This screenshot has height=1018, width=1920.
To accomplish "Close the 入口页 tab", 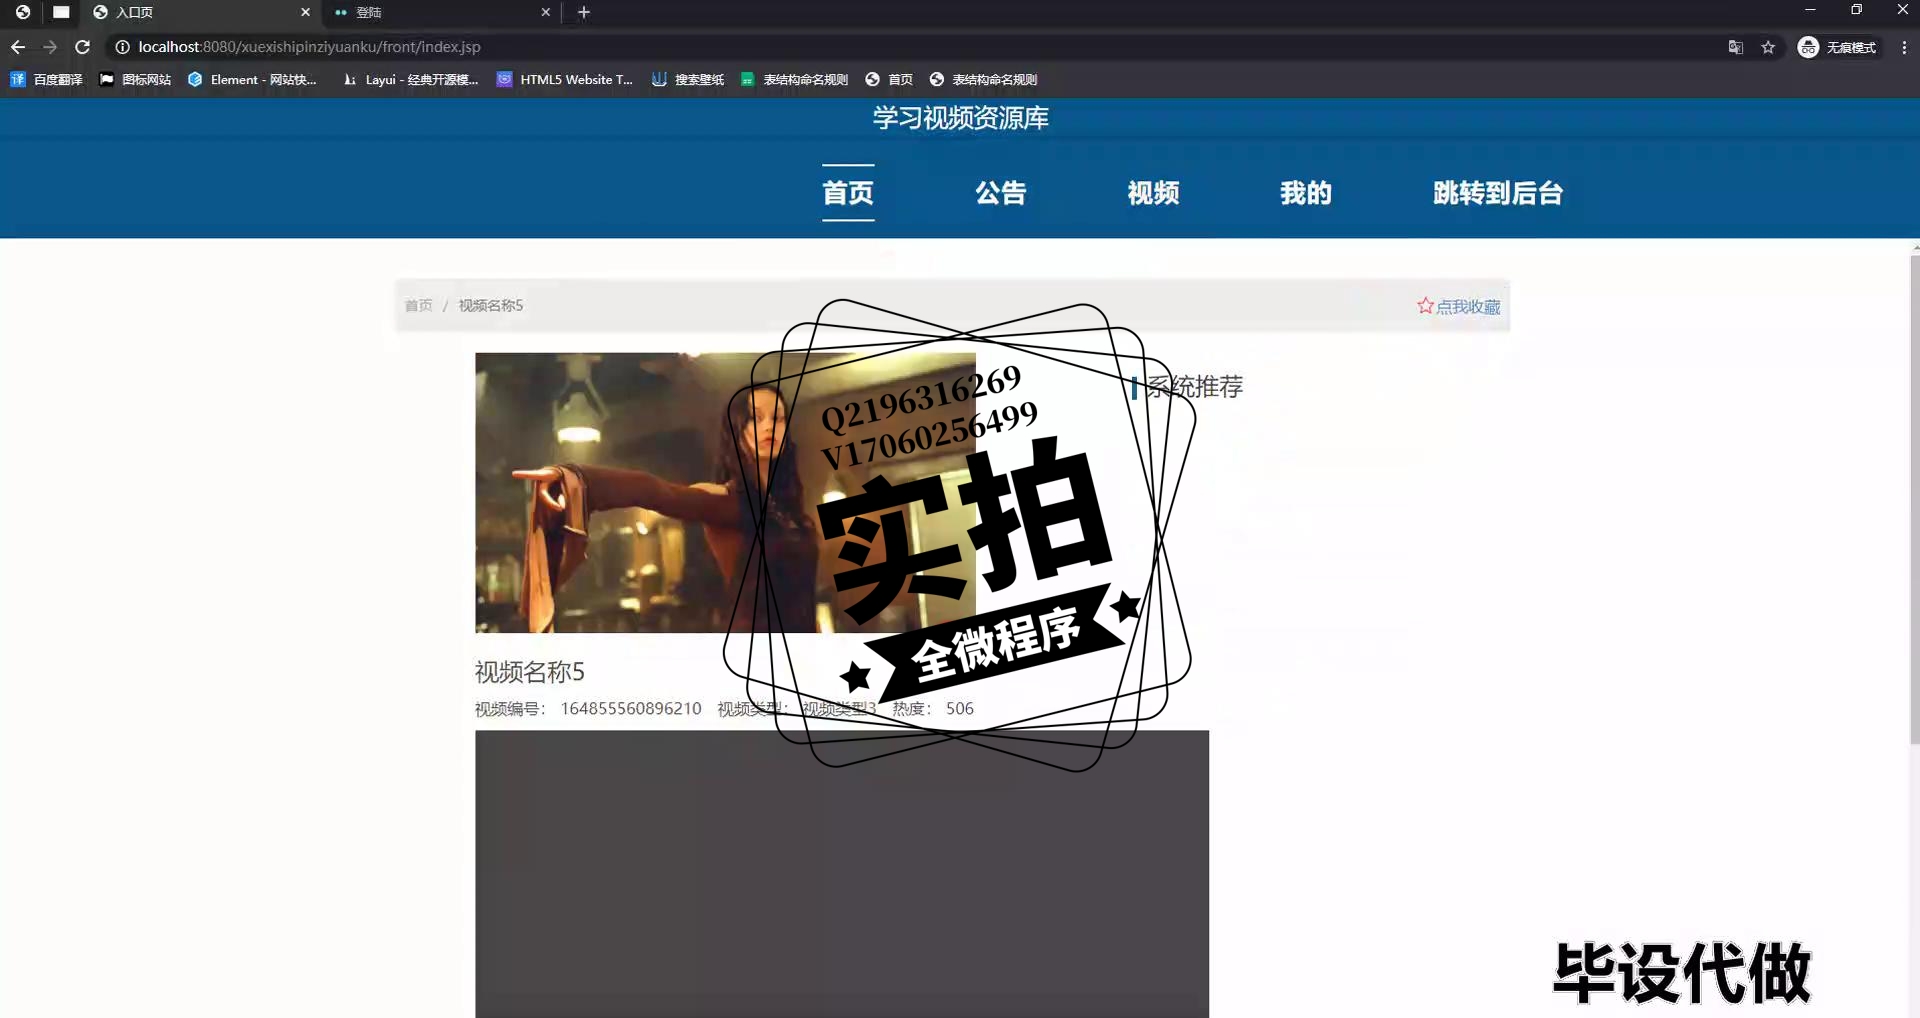I will pos(305,12).
